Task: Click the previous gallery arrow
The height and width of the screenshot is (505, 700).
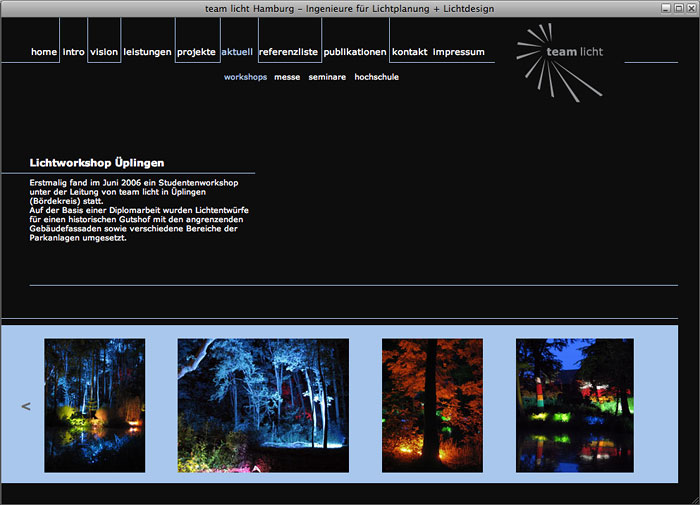Action: 26,406
